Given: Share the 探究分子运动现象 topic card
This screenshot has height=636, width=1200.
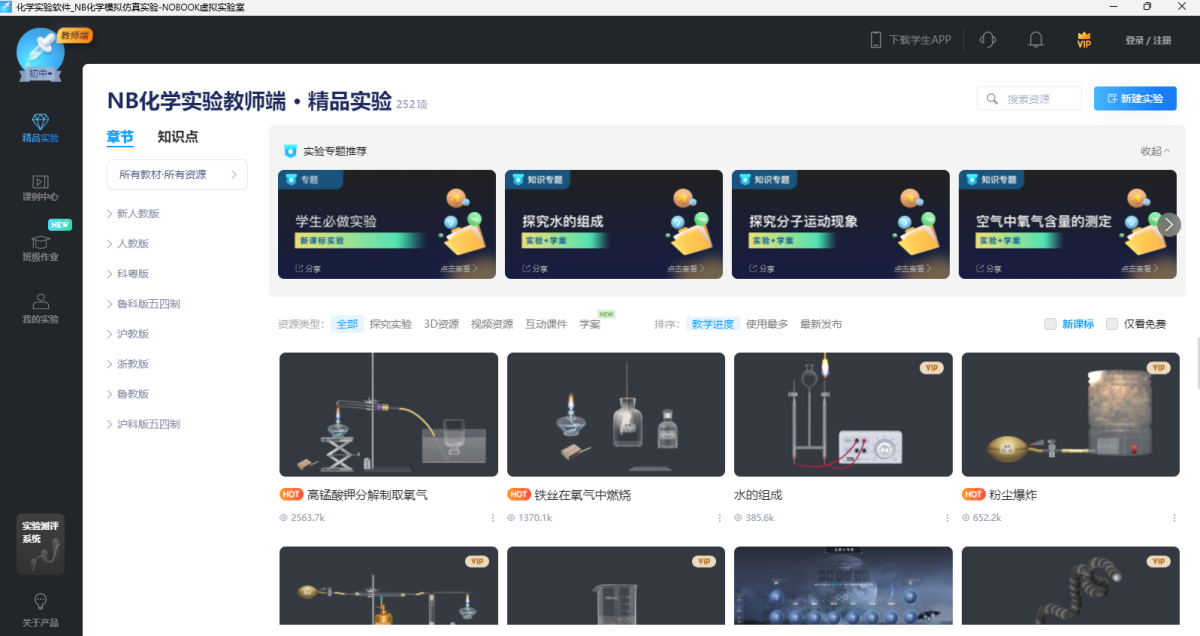Looking at the screenshot, I should 761,268.
